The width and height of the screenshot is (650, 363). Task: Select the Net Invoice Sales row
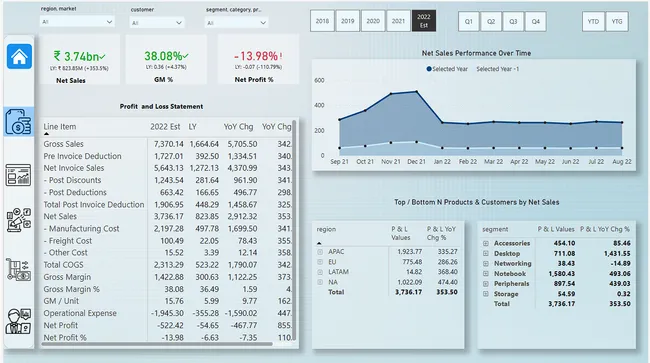coord(167,168)
